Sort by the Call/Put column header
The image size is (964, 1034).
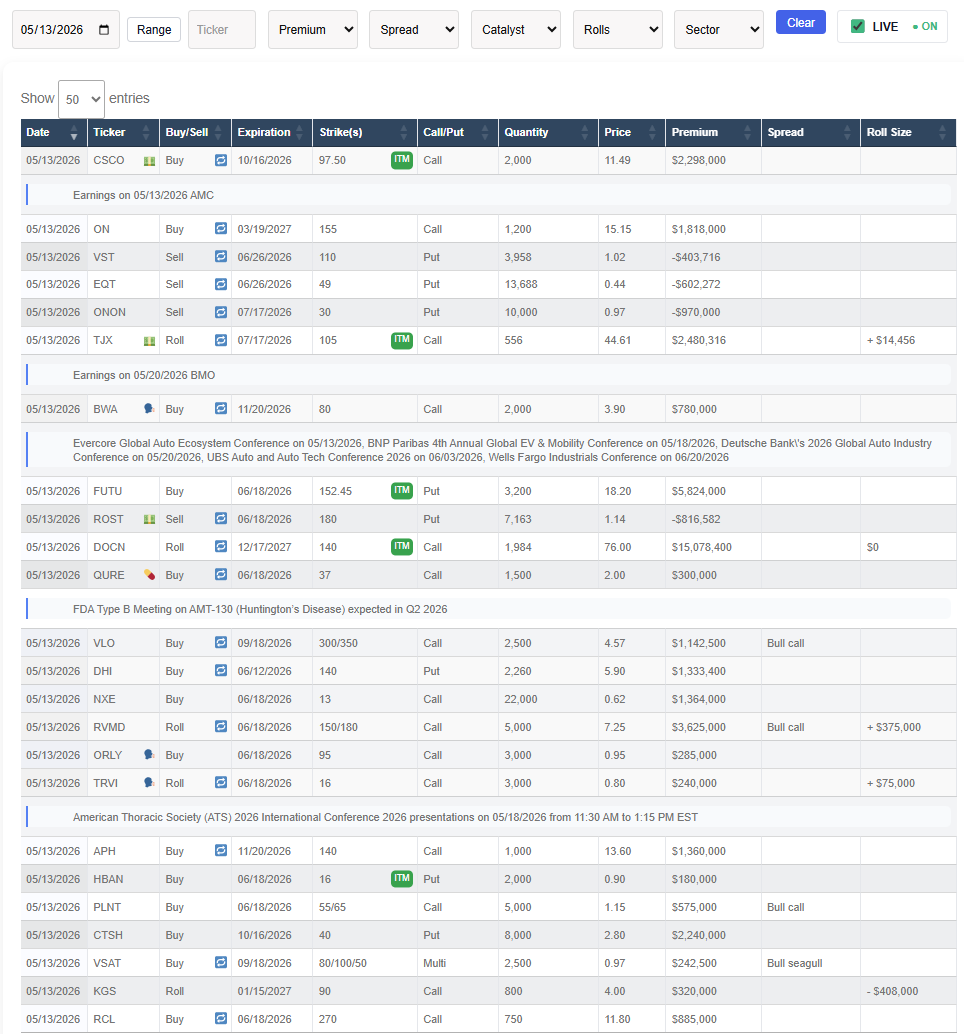458,133
